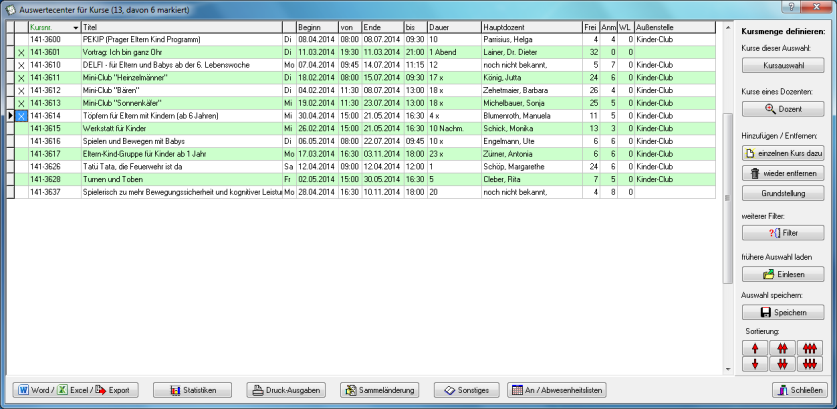The height and width of the screenshot is (409, 837).
Task: Click duration cell '10 Nachm.'
Action: (x=454, y=129)
